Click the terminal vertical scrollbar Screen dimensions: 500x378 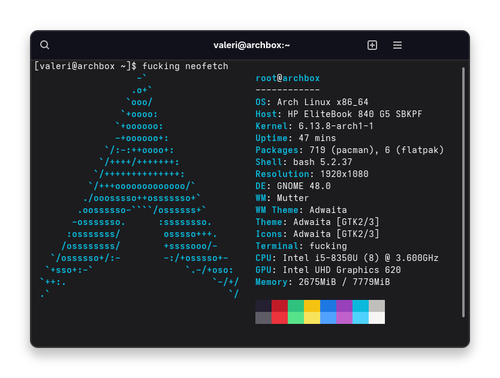463,192
